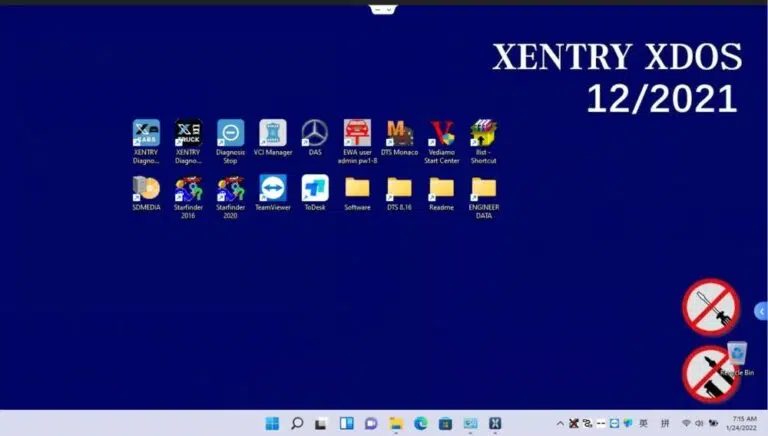Open XENTRY Diagnosis Cars shortcut
This screenshot has width=768, height=436.
click(146, 133)
